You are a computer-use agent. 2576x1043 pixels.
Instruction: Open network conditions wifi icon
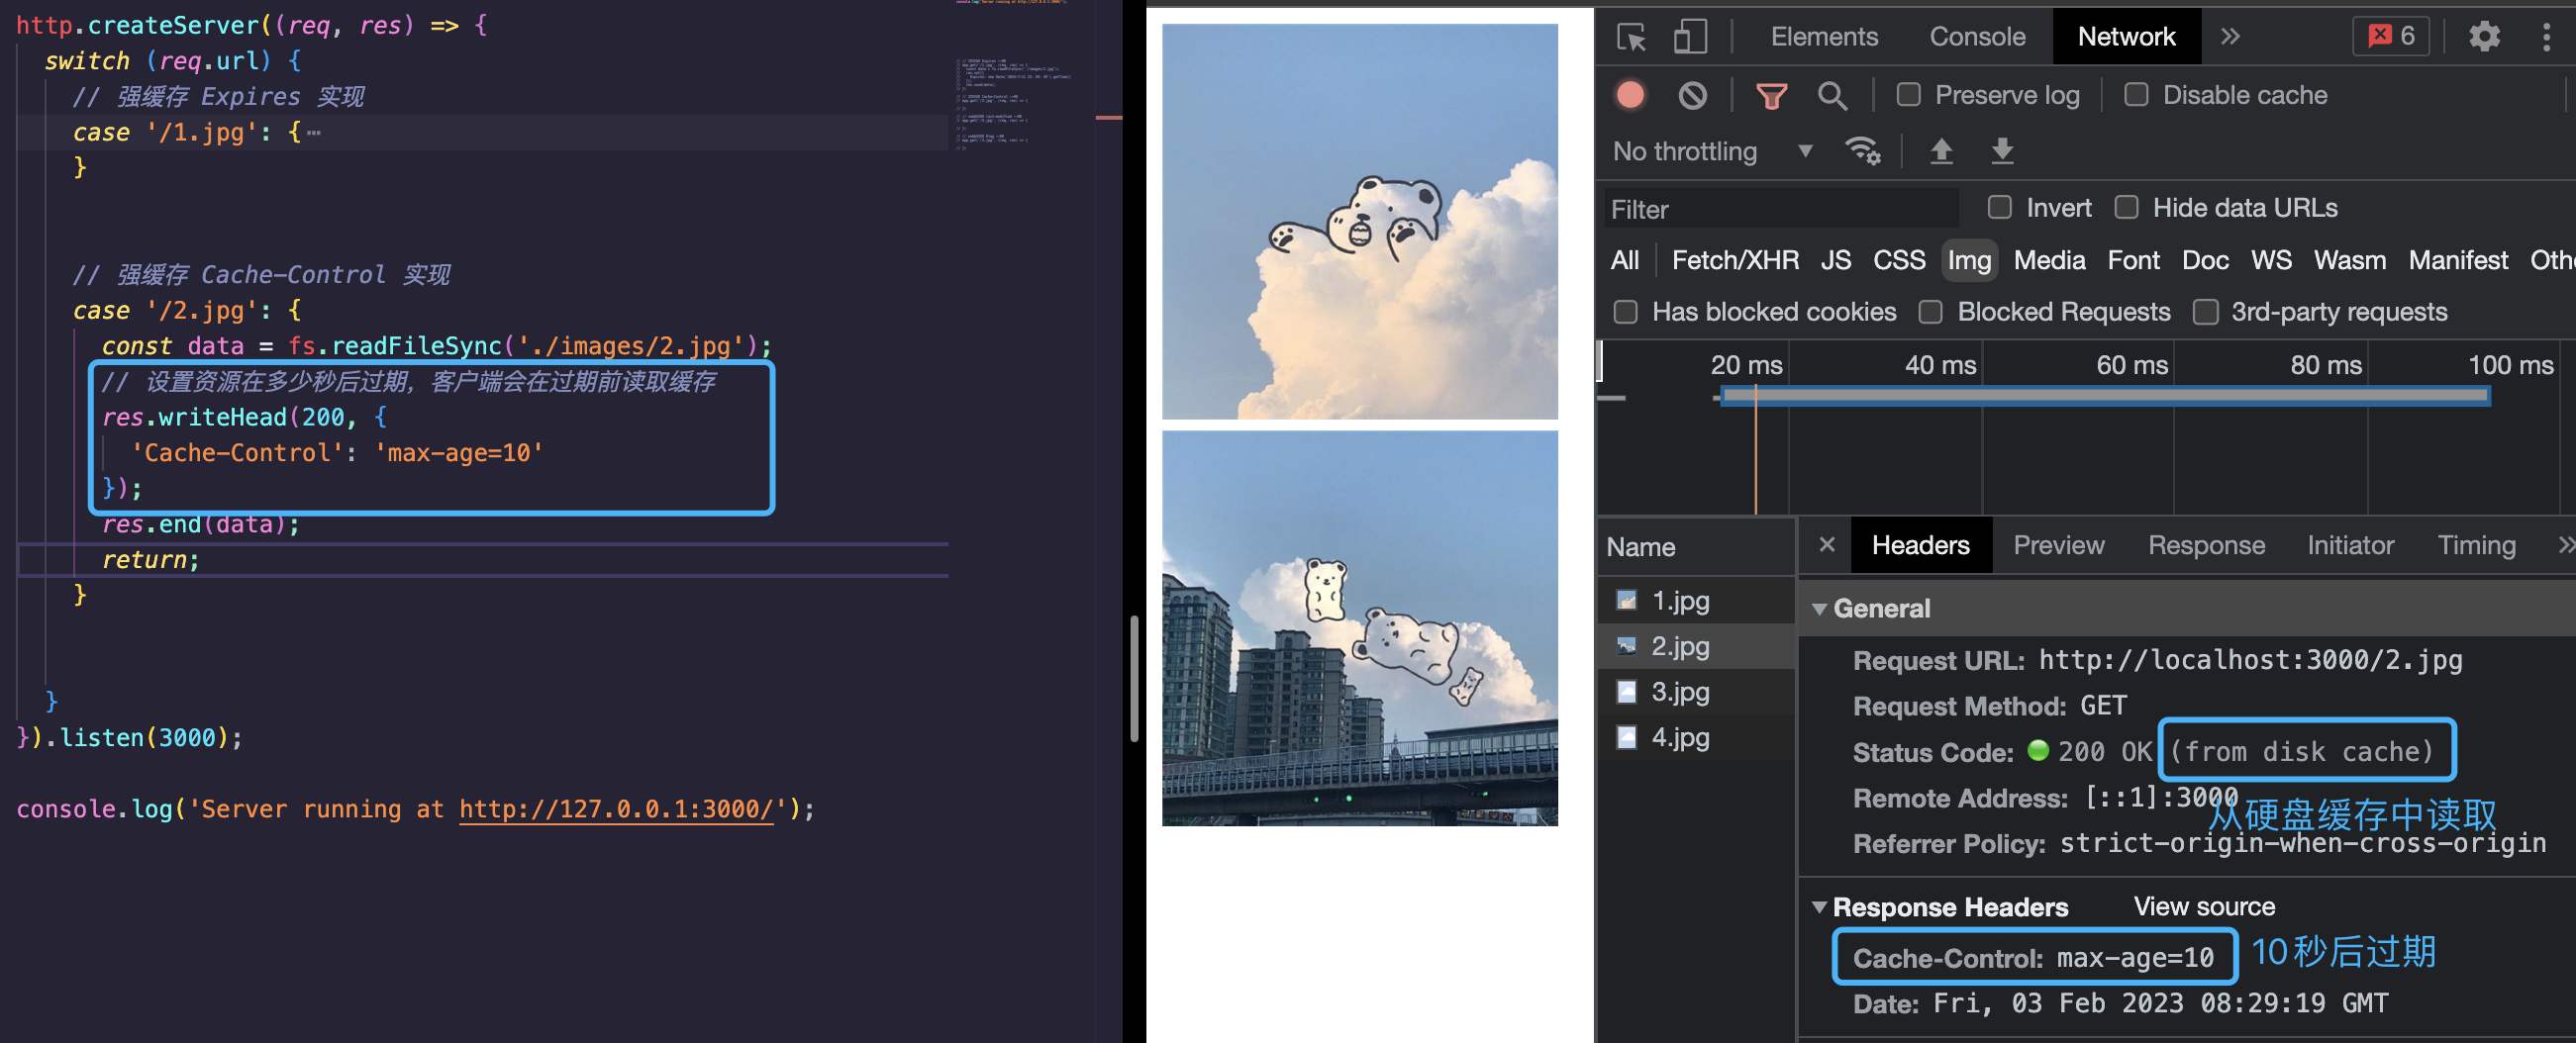point(1862,151)
